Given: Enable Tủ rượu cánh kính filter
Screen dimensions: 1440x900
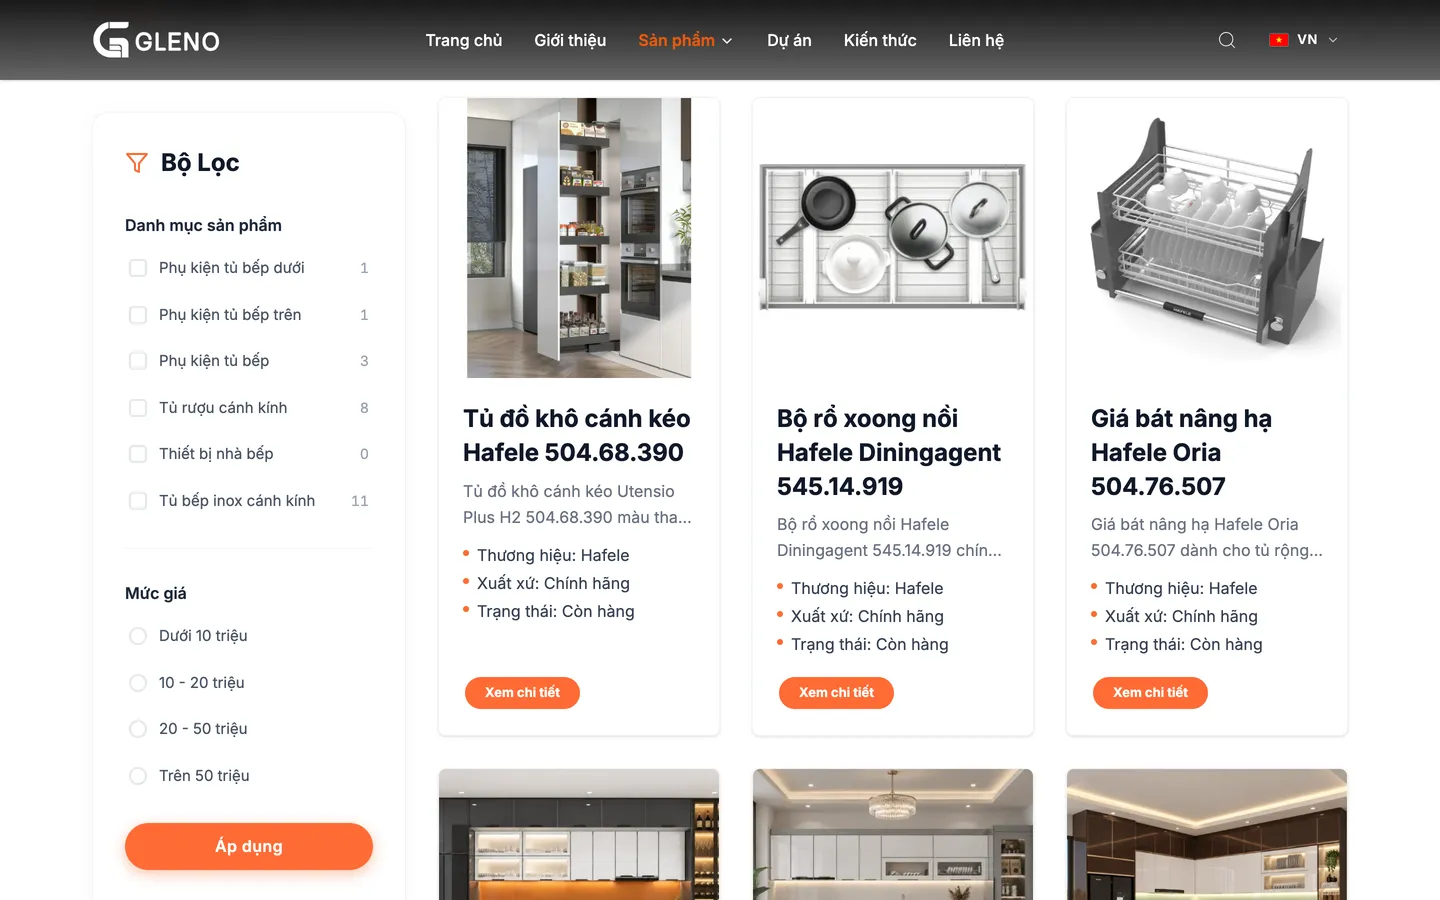Looking at the screenshot, I should pyautogui.click(x=138, y=408).
